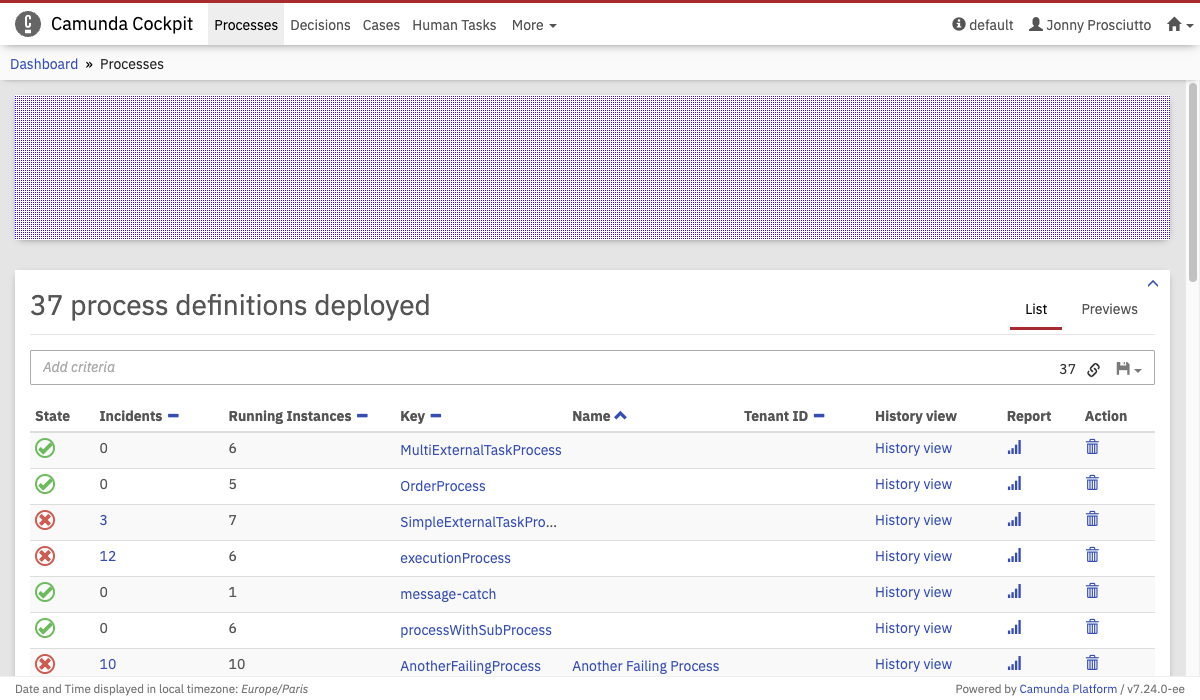Collapse the process definitions panel
1200x700 pixels.
(x=1152, y=284)
